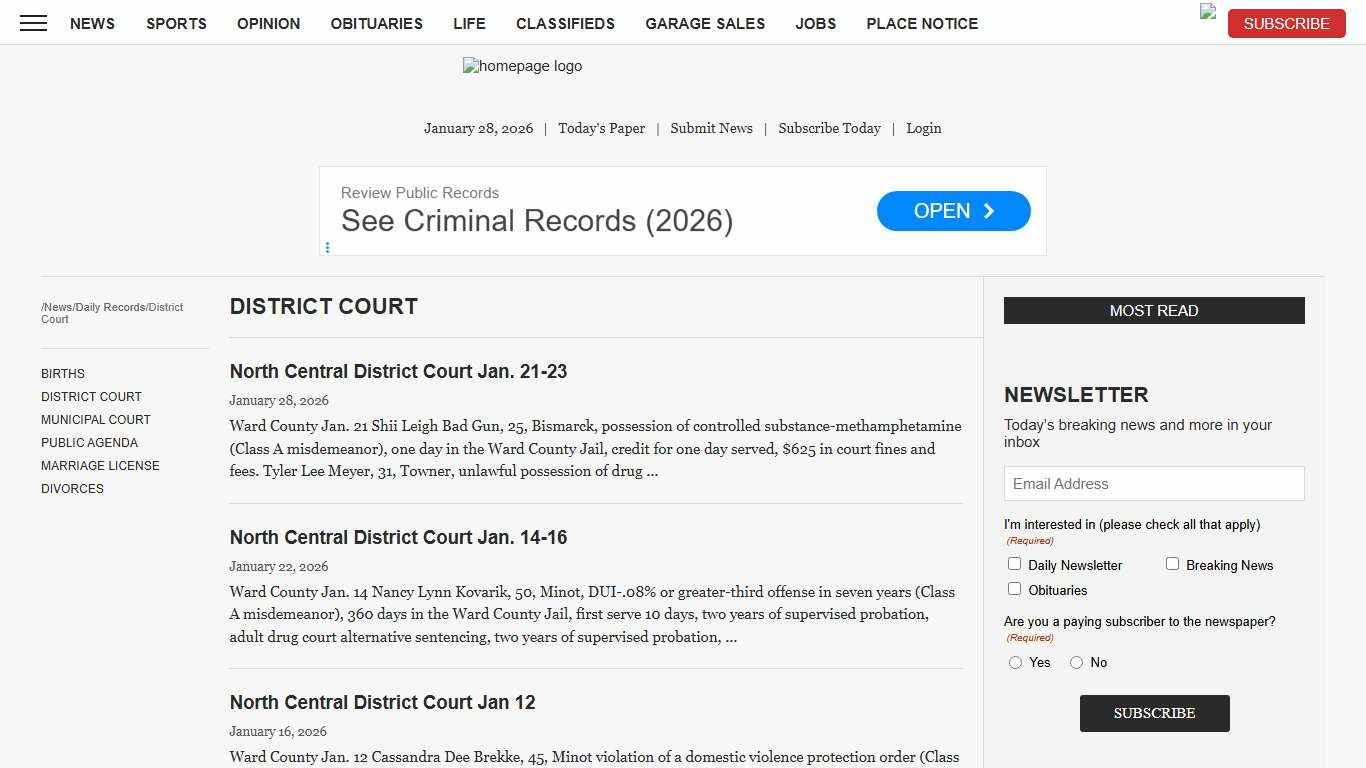Click the Email Address input field
1366x768 pixels.
[x=1154, y=483]
